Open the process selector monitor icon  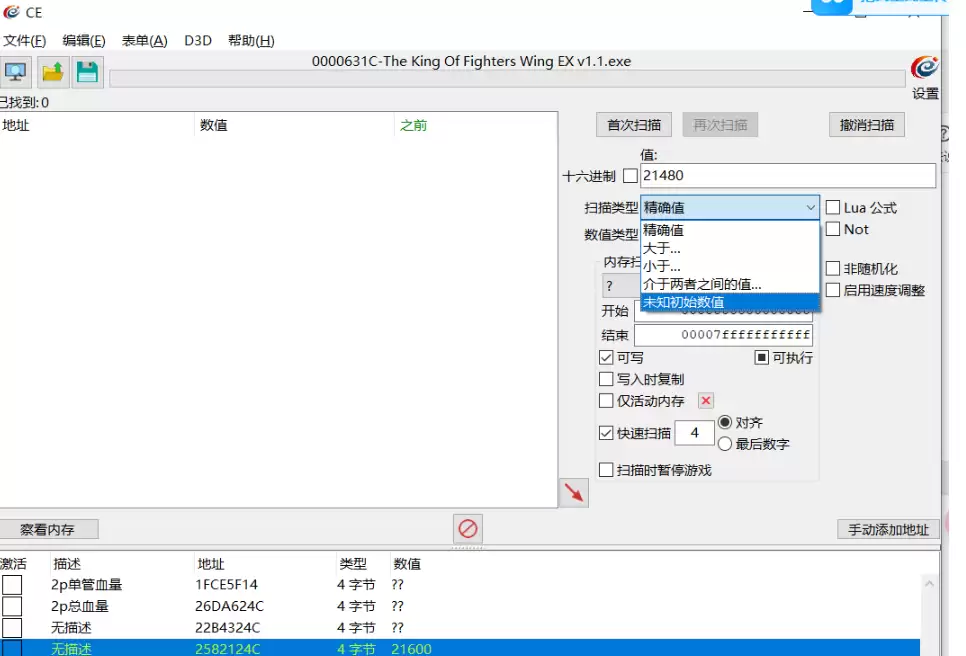pyautogui.click(x=15, y=73)
